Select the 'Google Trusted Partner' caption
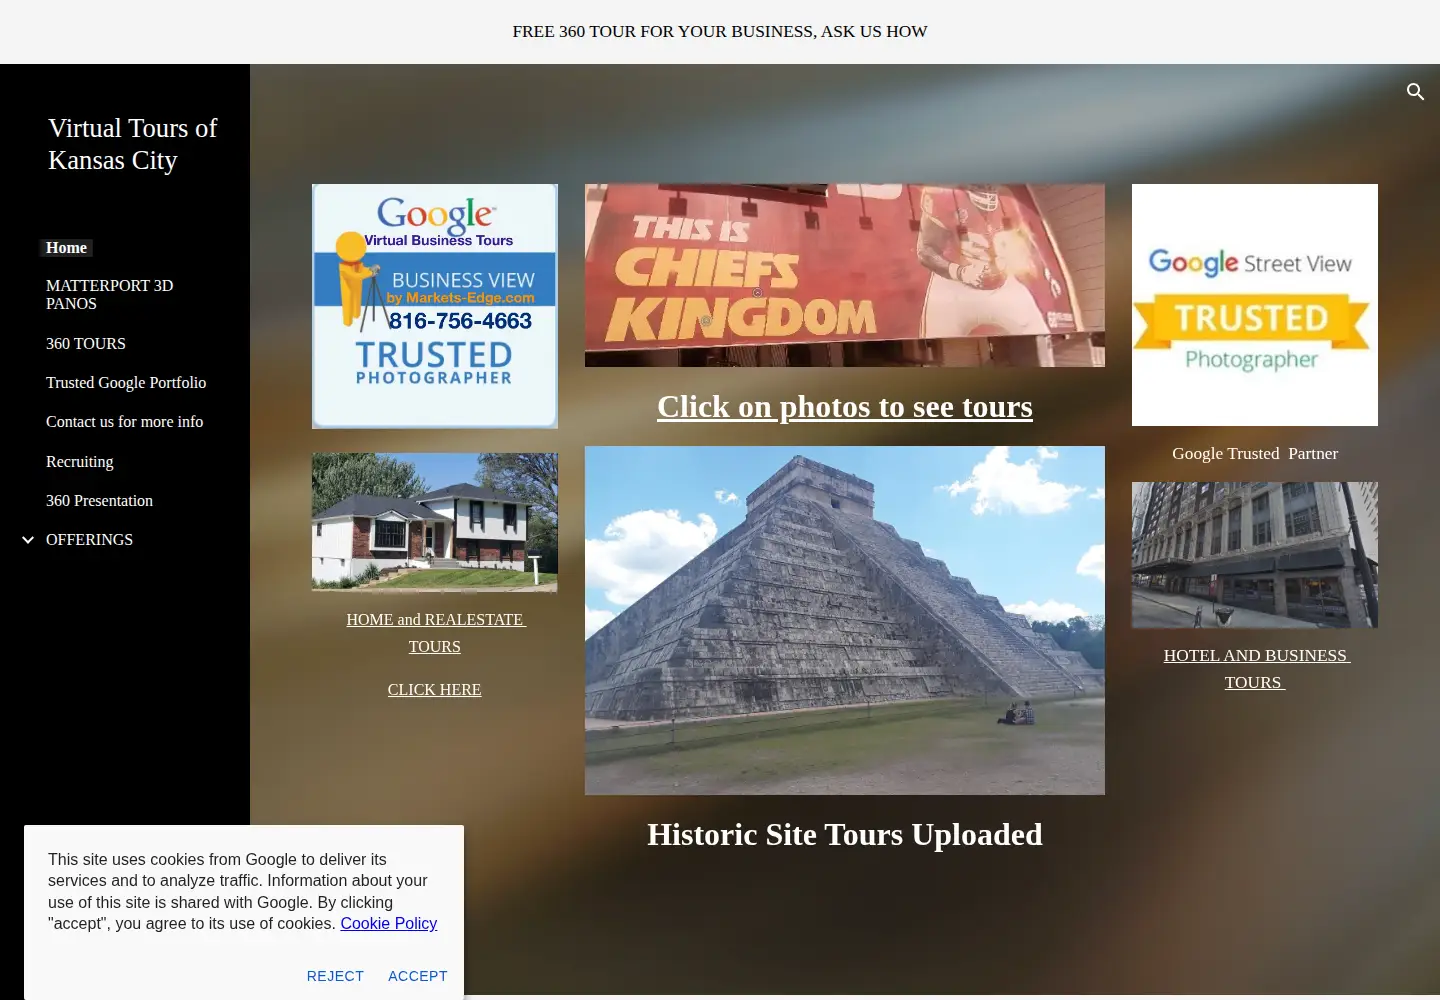The height and width of the screenshot is (1000, 1440). 1255,454
